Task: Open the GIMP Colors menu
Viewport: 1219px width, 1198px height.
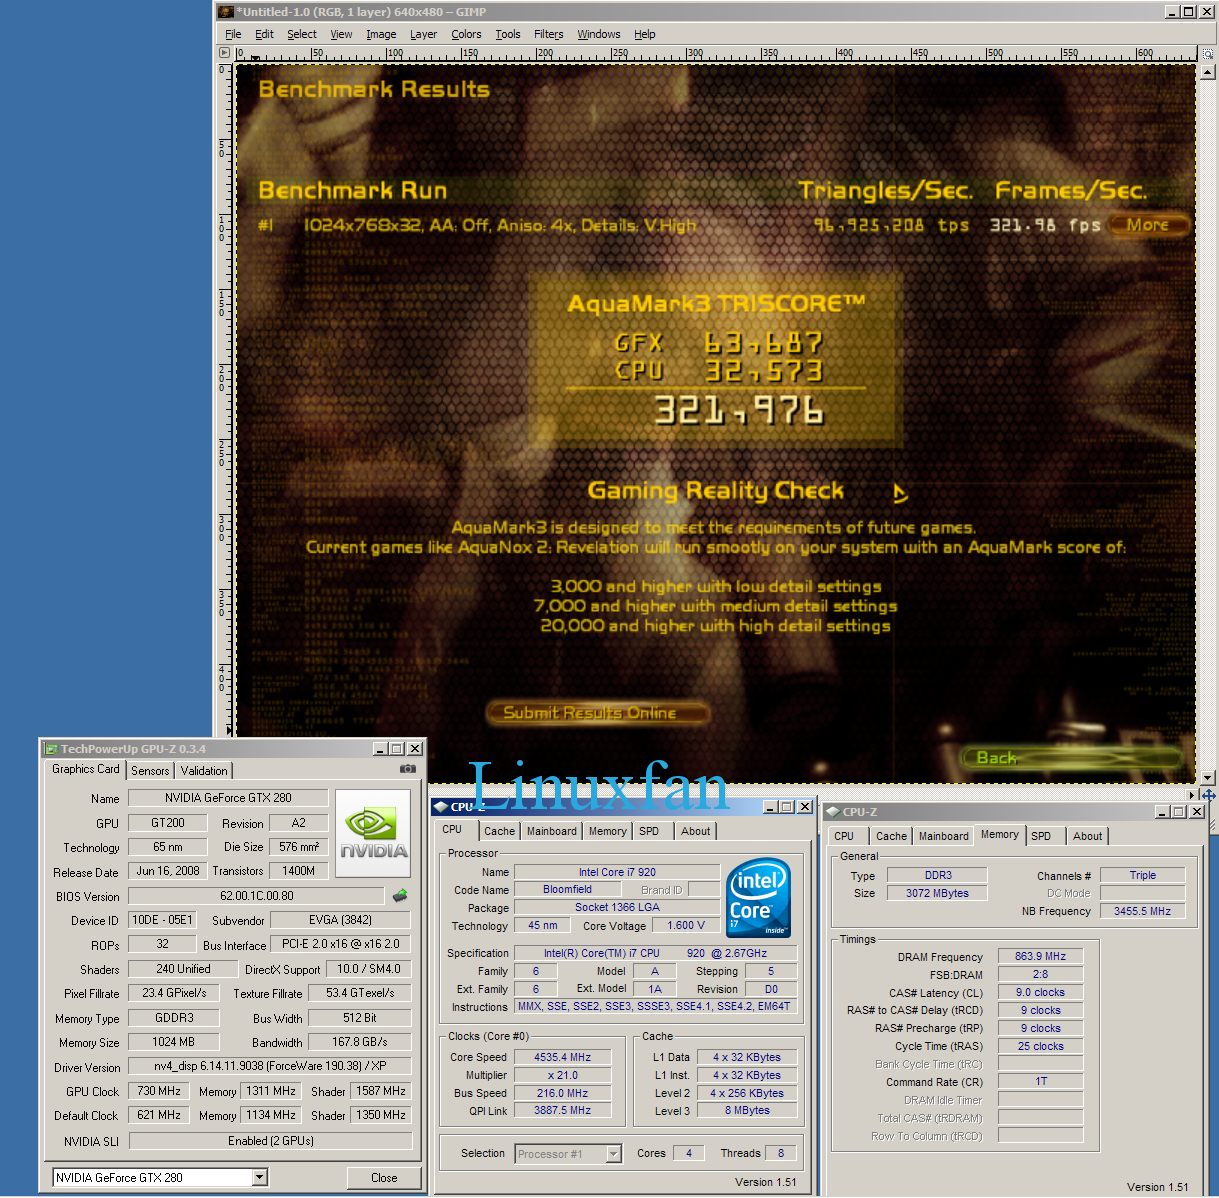Action: (466, 34)
